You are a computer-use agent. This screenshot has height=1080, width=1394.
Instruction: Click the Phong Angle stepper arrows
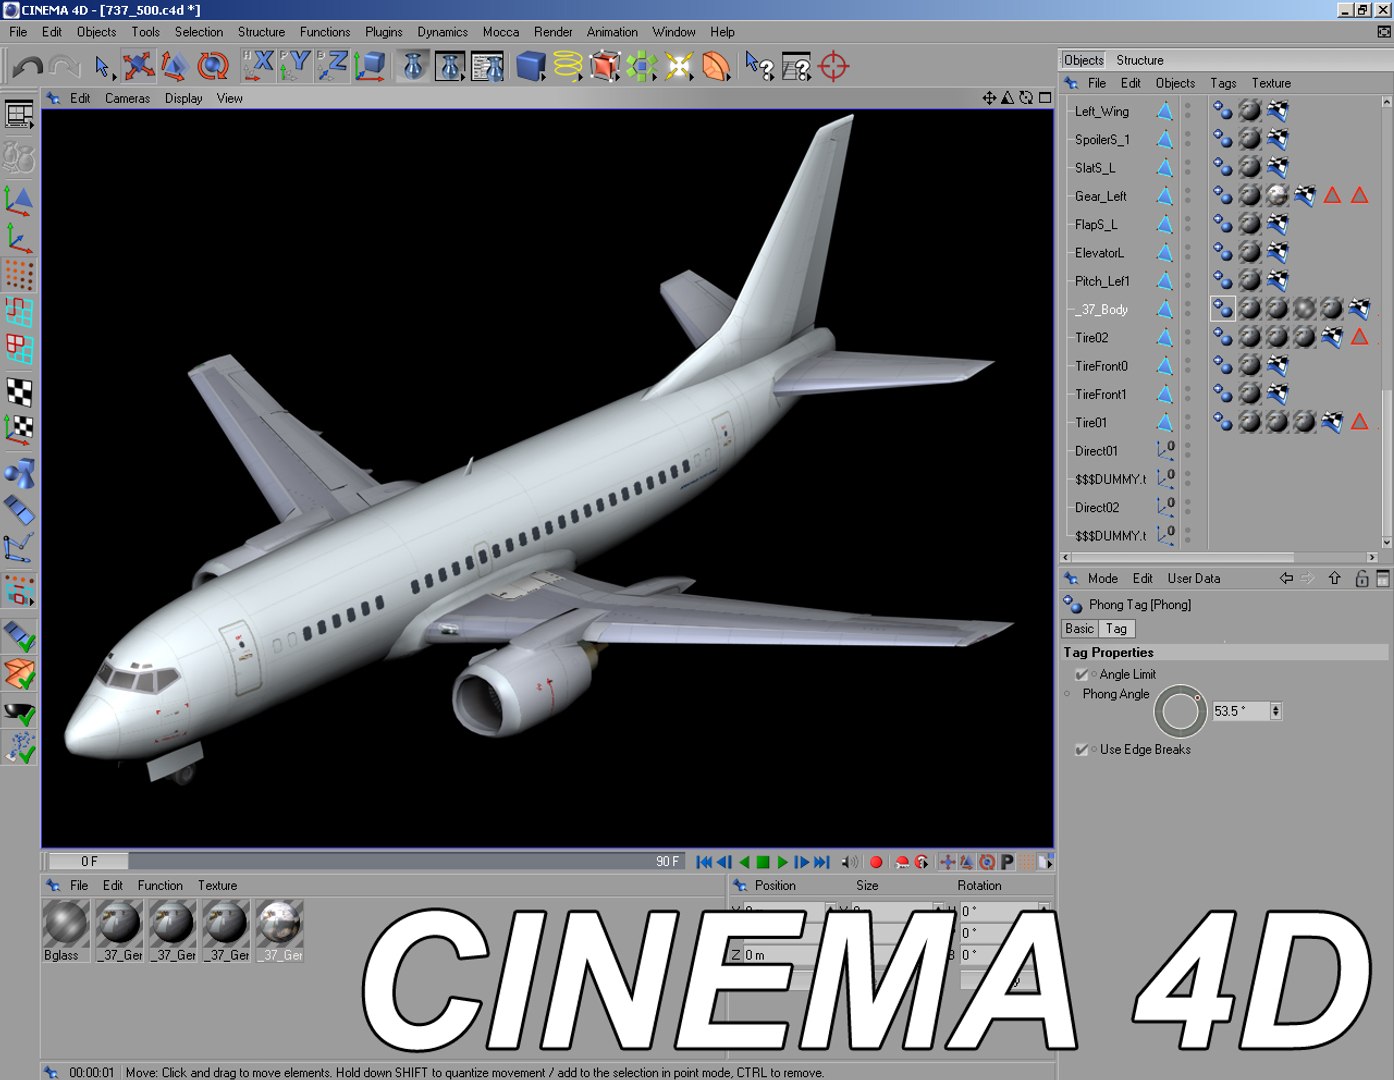click(x=1276, y=711)
